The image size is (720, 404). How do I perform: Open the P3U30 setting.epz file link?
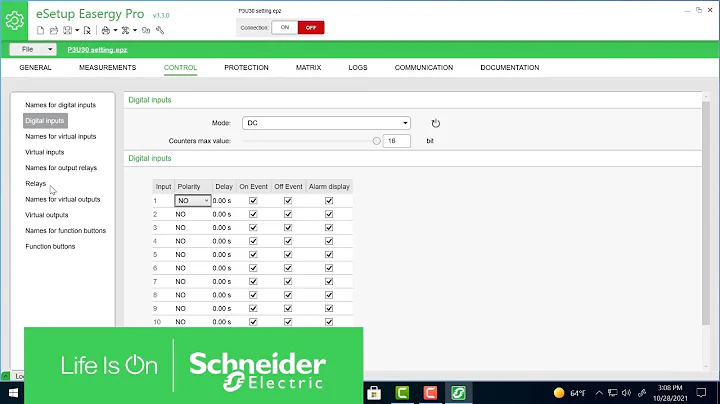click(97, 50)
